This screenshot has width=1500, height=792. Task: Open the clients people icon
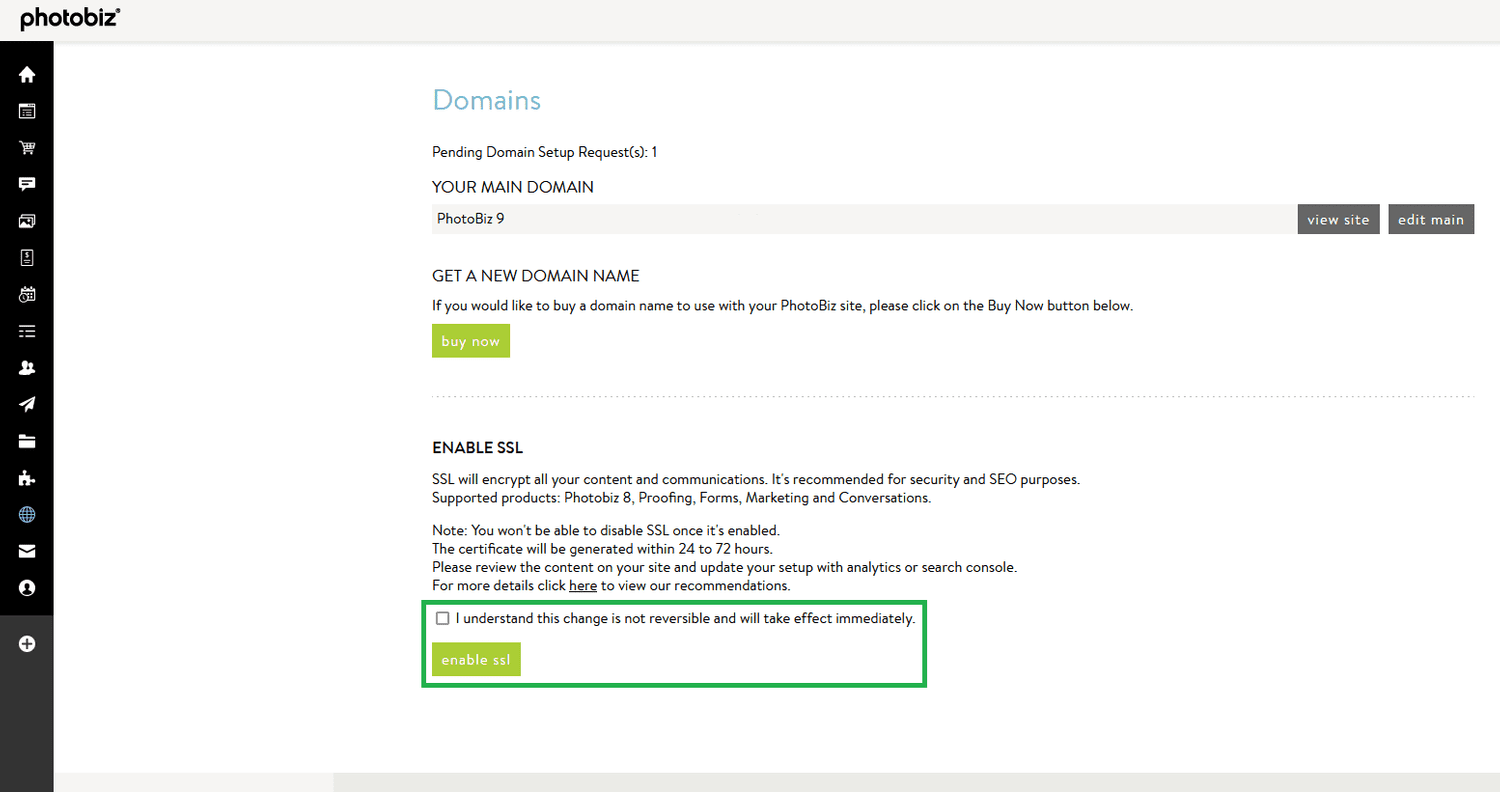point(26,367)
